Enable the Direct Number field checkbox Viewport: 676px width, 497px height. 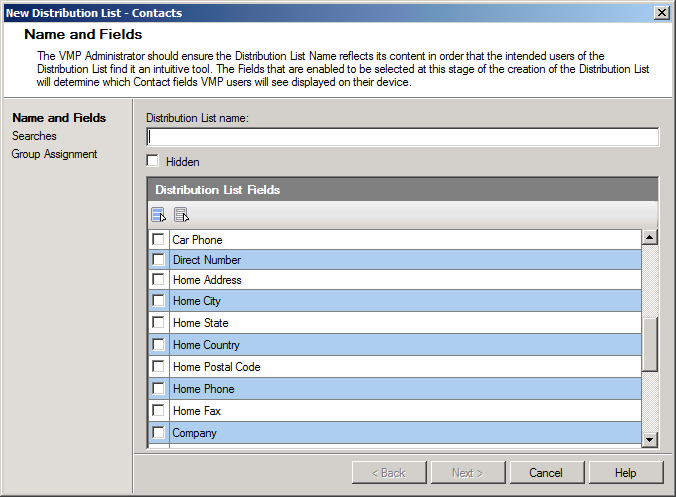[158, 259]
